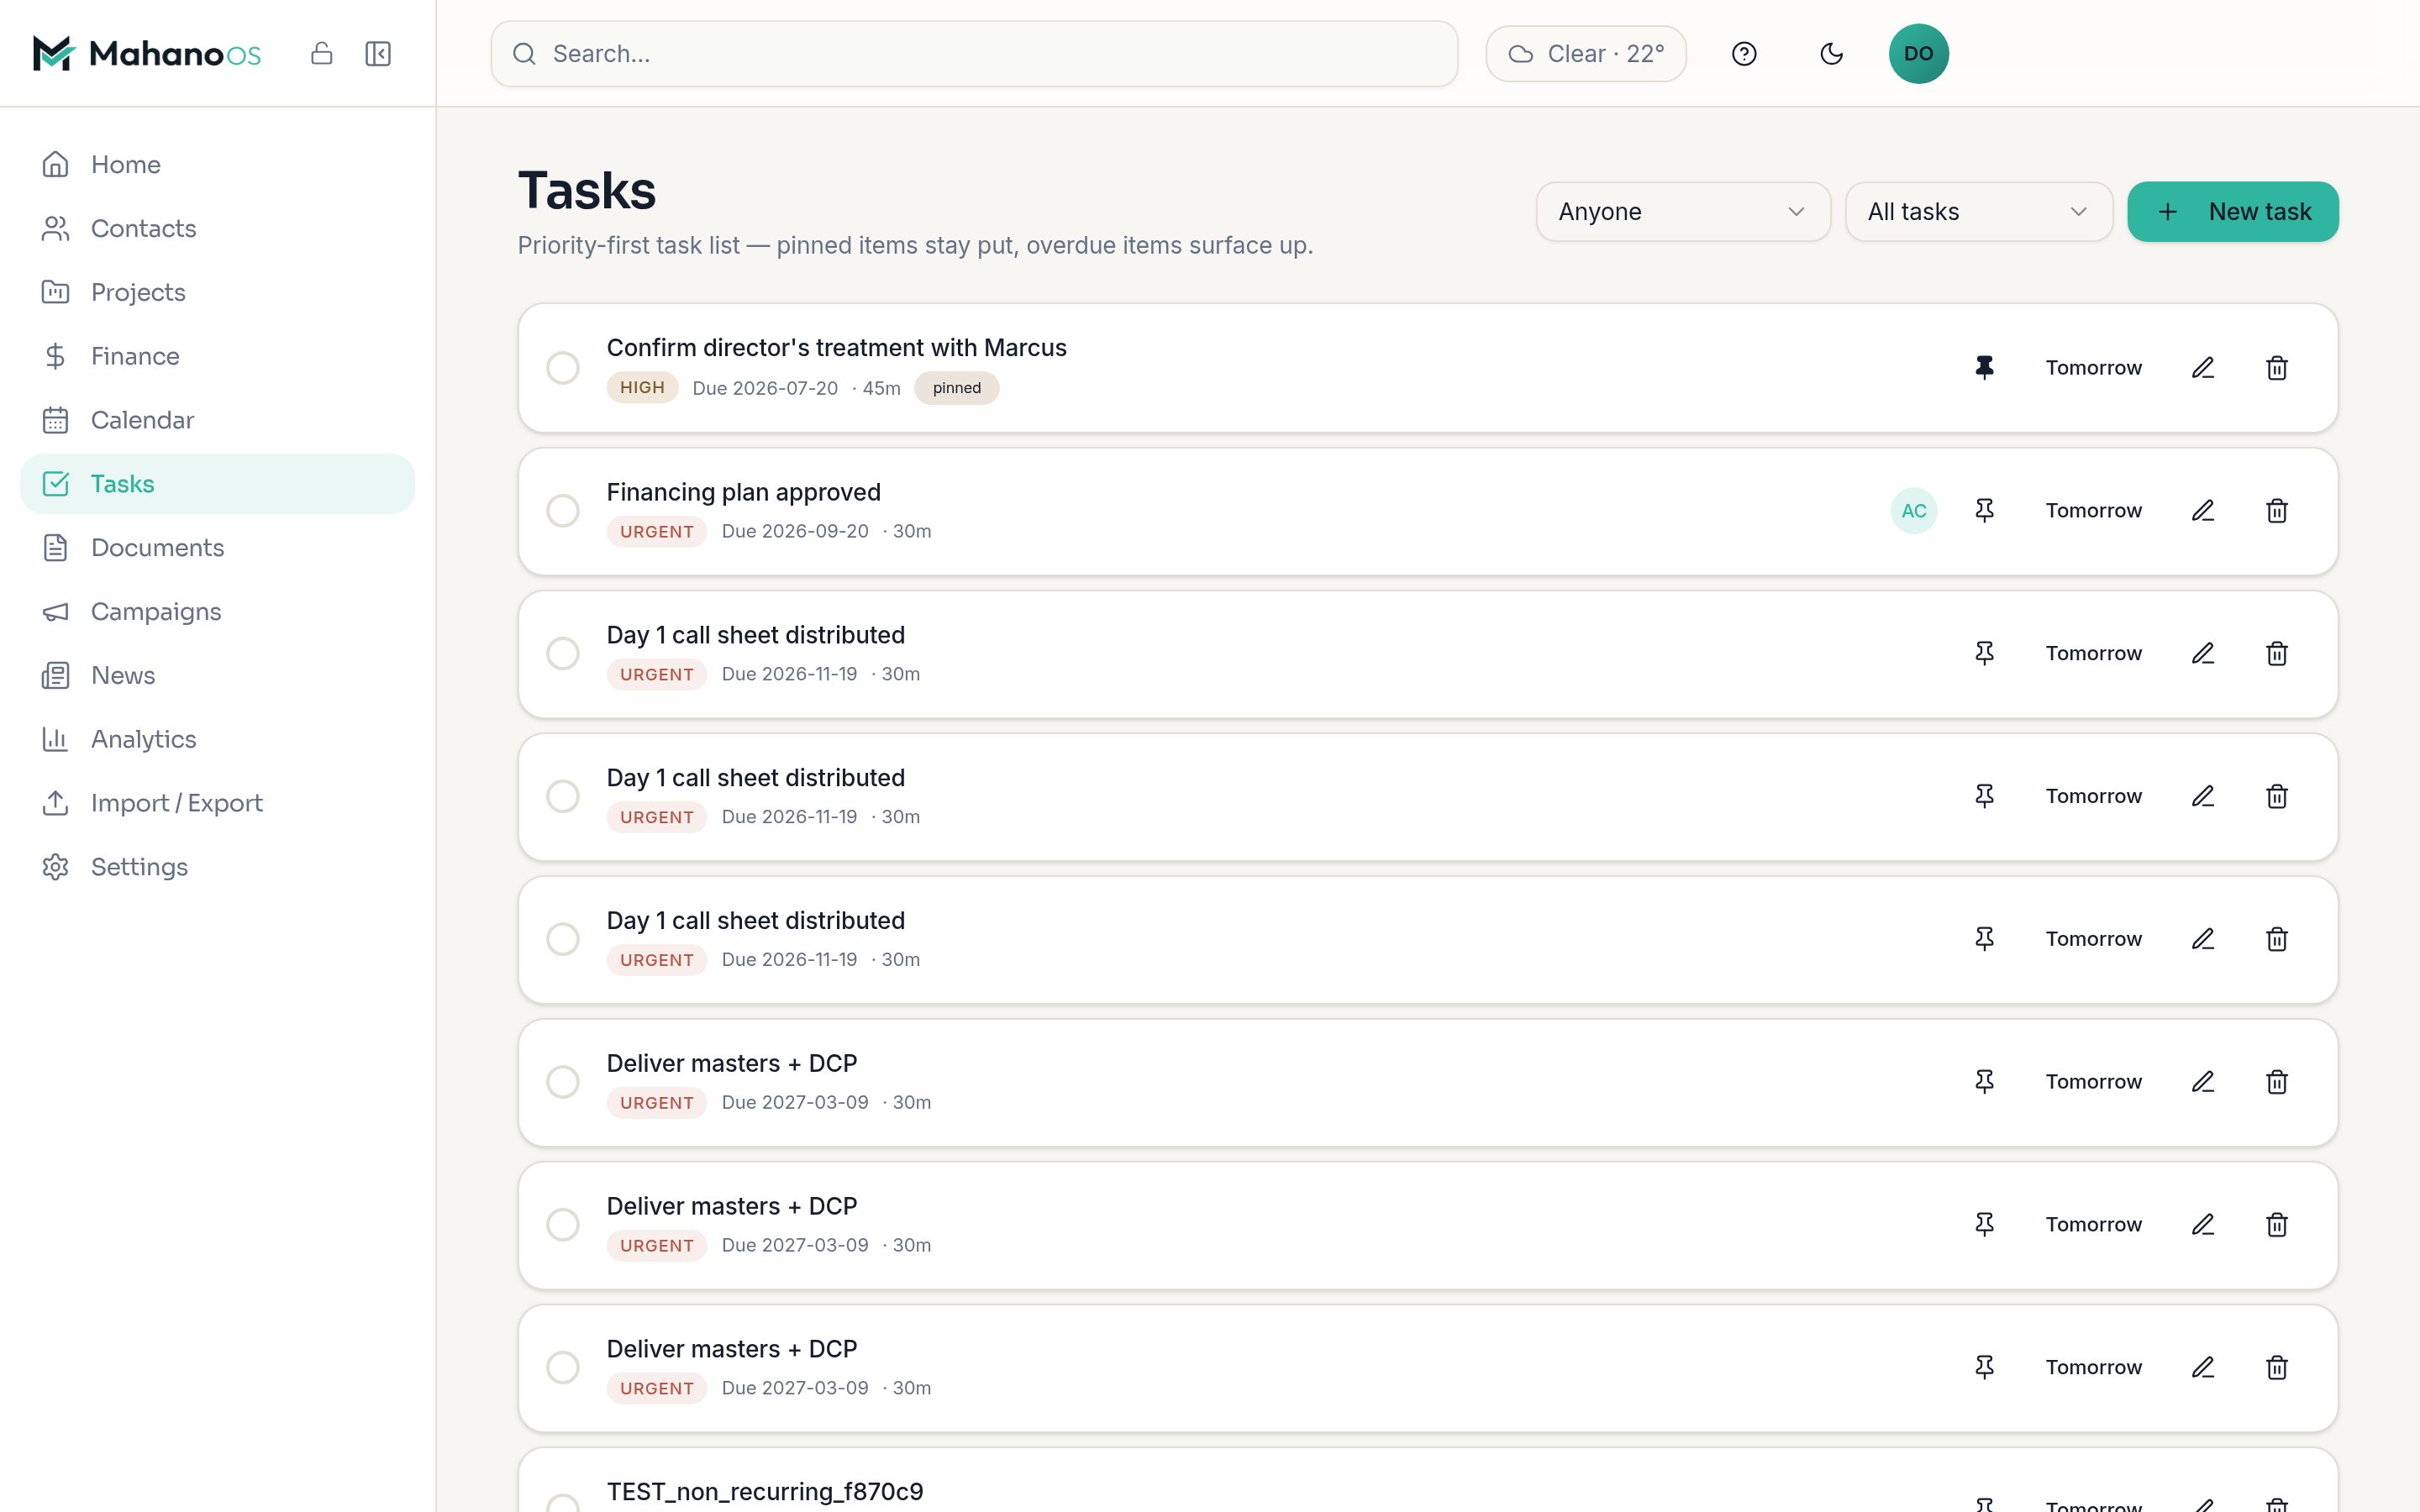Open the Anyone assignee filter dropdown
Viewport: 2420px width, 1512px height.
pyautogui.click(x=1683, y=211)
